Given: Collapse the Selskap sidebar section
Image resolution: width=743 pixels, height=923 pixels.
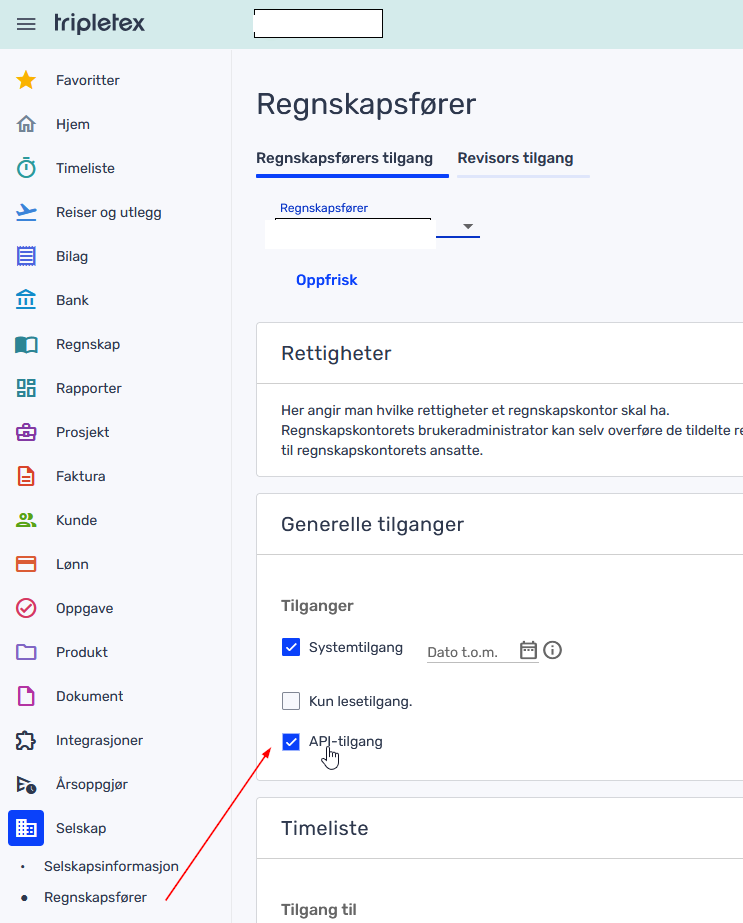Looking at the screenshot, I should (x=26, y=828).
